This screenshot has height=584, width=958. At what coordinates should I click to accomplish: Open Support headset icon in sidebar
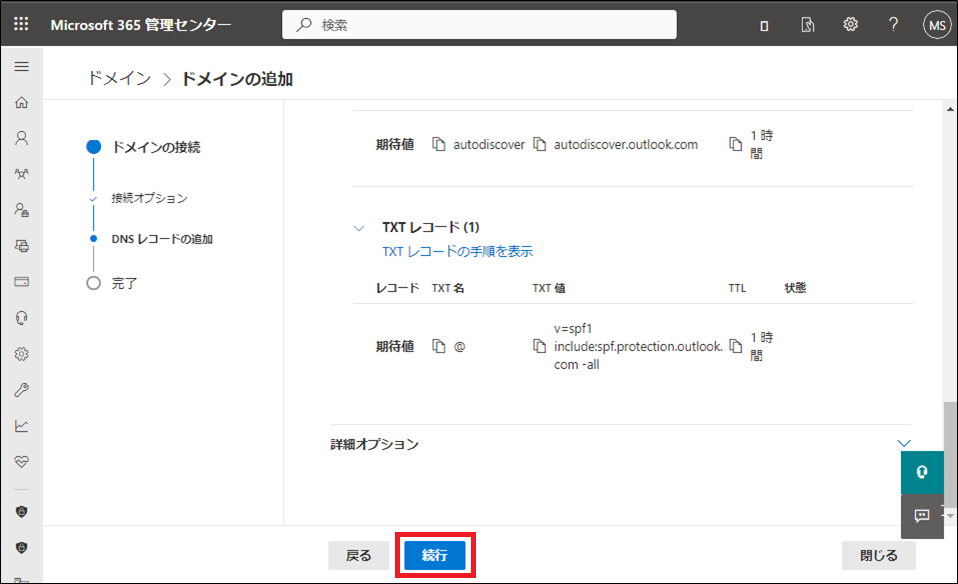[21, 318]
